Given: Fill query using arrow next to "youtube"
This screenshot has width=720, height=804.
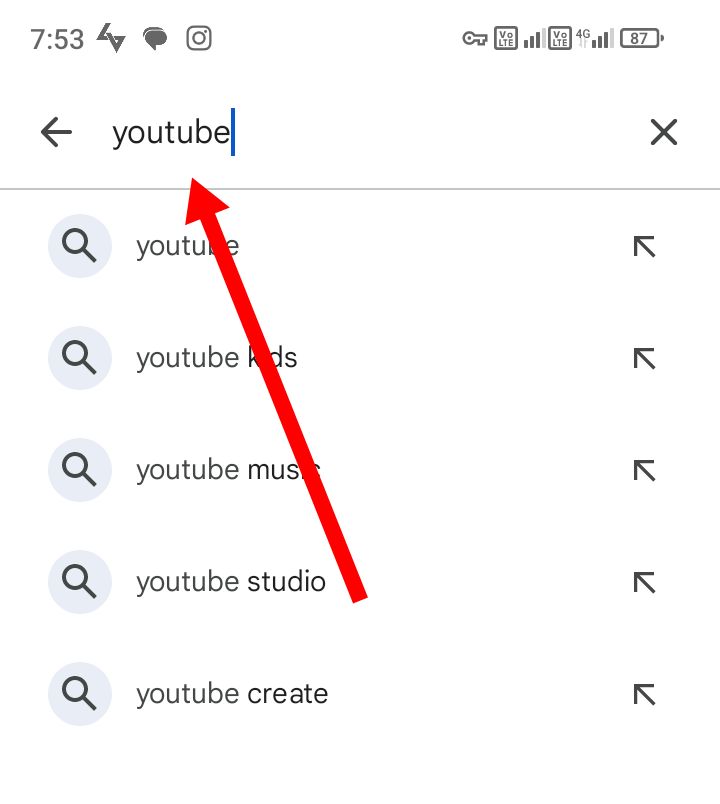Looking at the screenshot, I should click(x=644, y=245).
